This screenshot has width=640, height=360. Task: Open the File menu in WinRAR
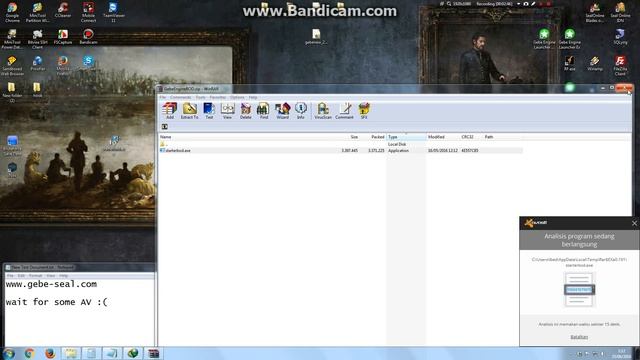pyautogui.click(x=163, y=98)
